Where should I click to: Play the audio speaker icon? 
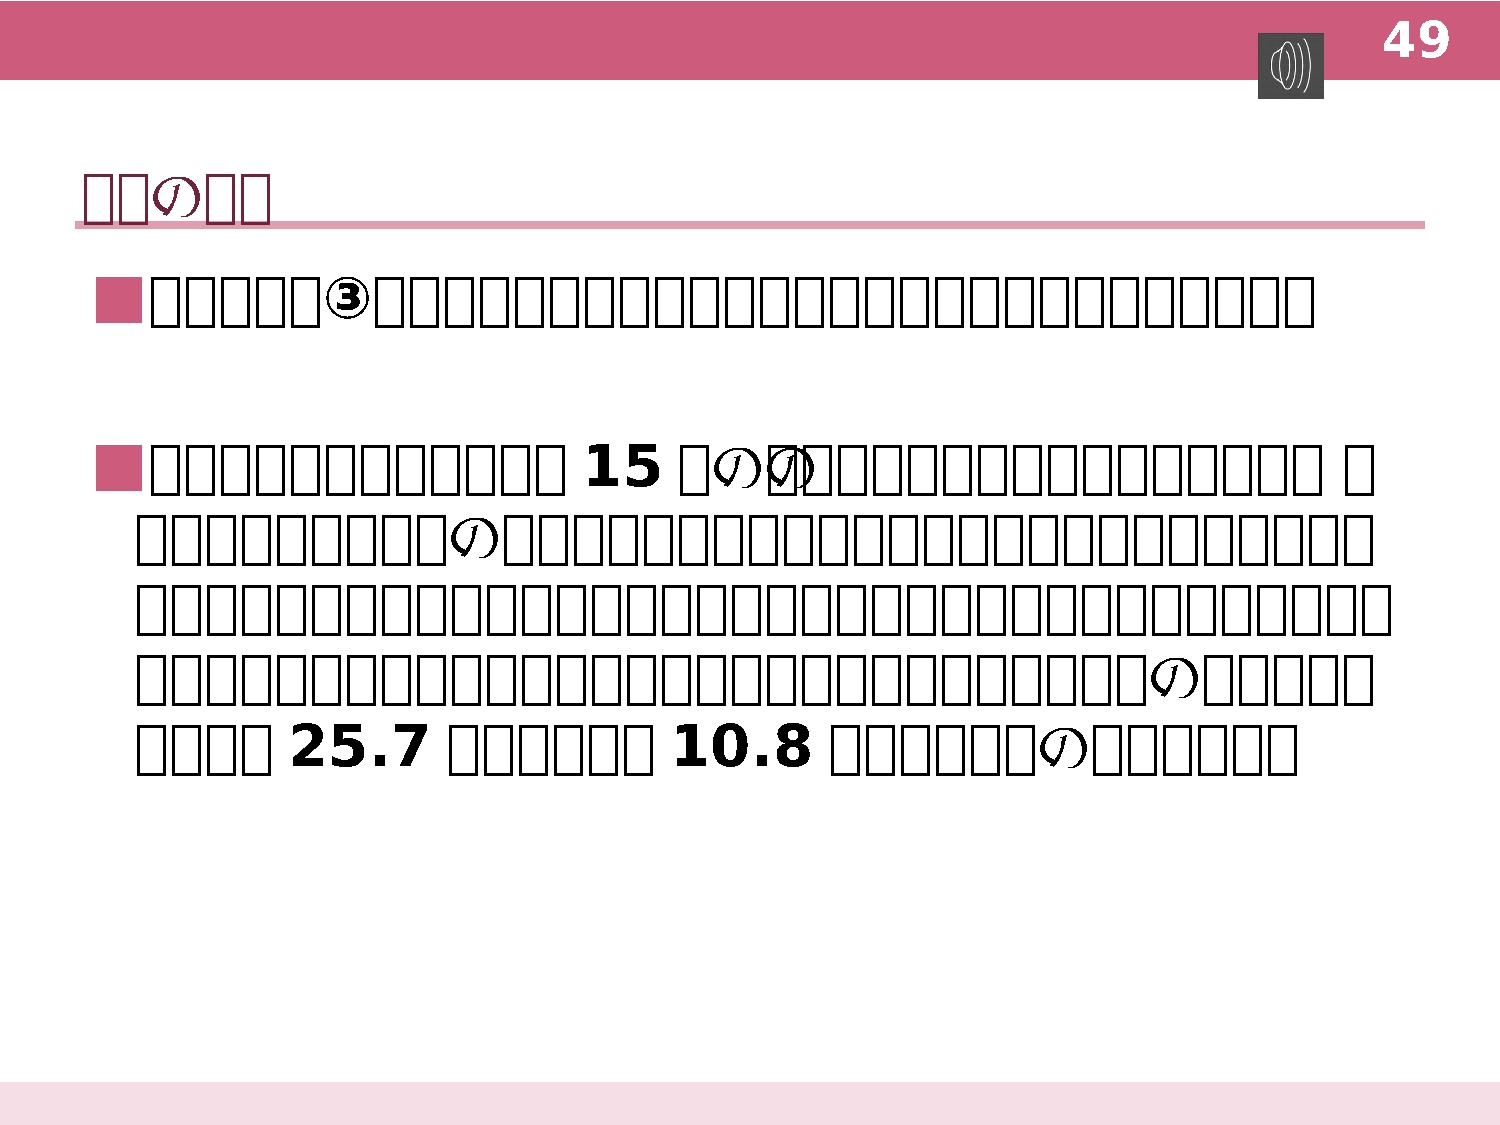point(1290,66)
